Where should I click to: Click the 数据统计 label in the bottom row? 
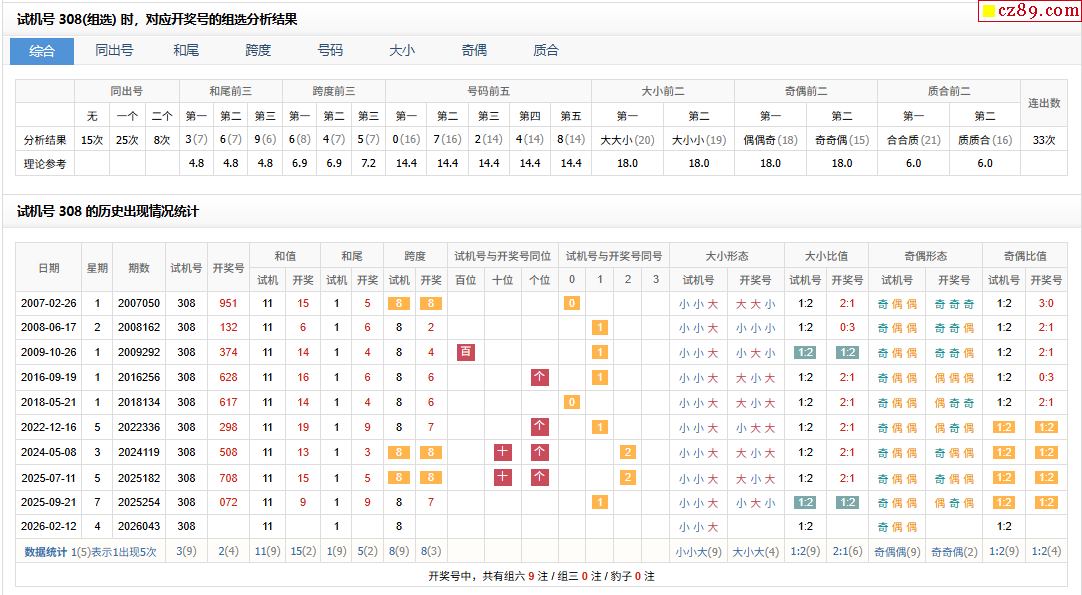tap(46, 551)
